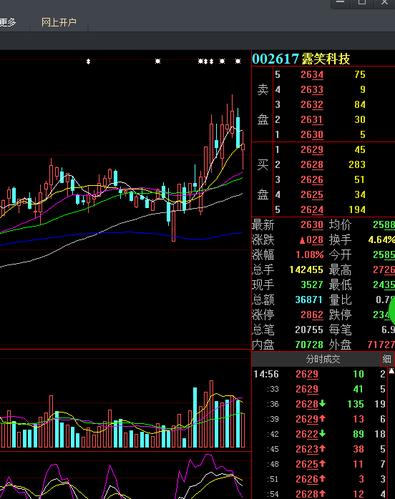Screen dimensions: 395x499
Task: Open the 更多 menu
Action: point(8,23)
